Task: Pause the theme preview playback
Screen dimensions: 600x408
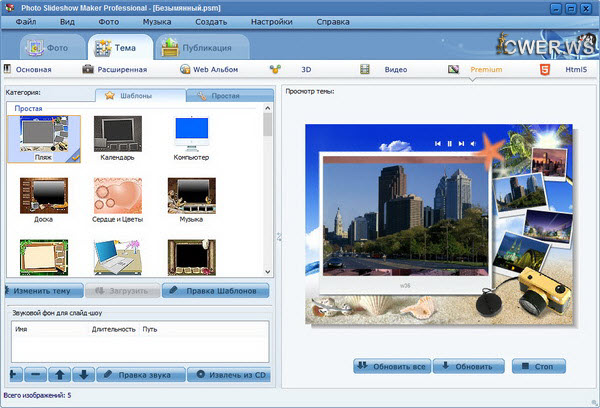Action: coord(450,144)
